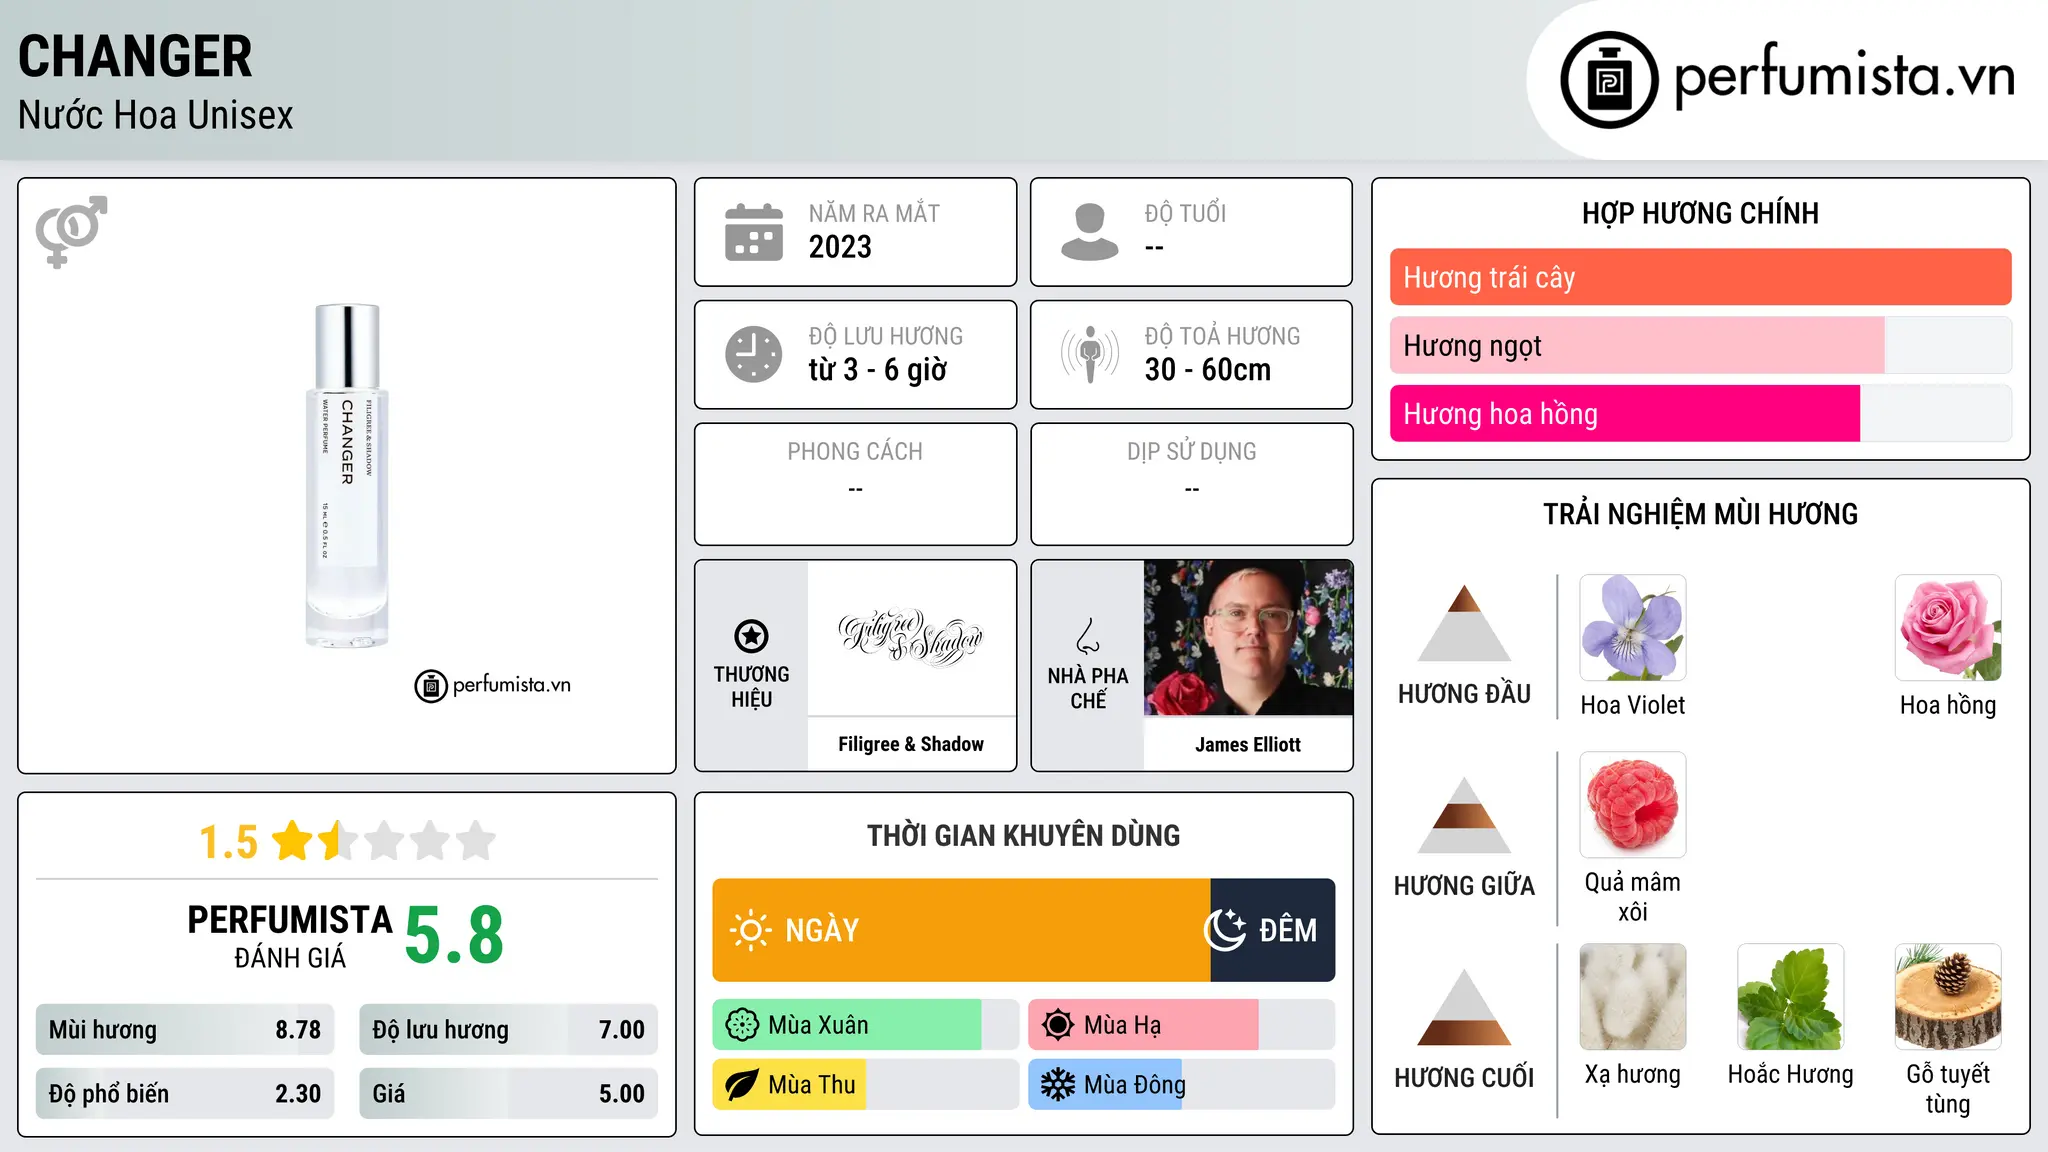The width and height of the screenshot is (2048, 1152).
Task: Open the James Elliott perfumer link
Action: [1248, 744]
